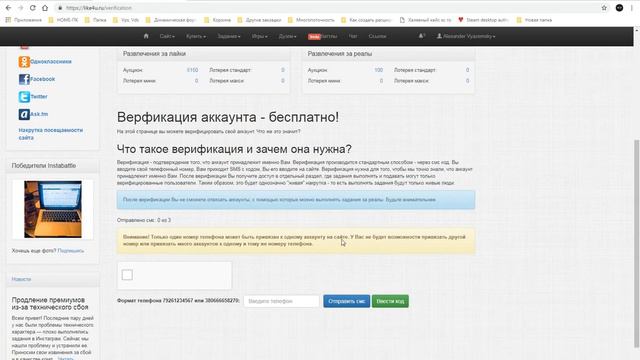Screen dimensions: 640x360
Task: Click the Facebook icon in the sidebar
Action: [24, 79]
